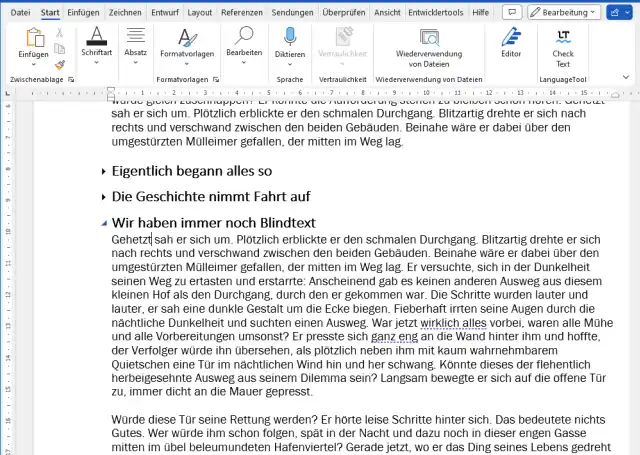Collapse 'Wir haben immer noch Blindtext' heading
This screenshot has width=640, height=455.
coord(103,223)
